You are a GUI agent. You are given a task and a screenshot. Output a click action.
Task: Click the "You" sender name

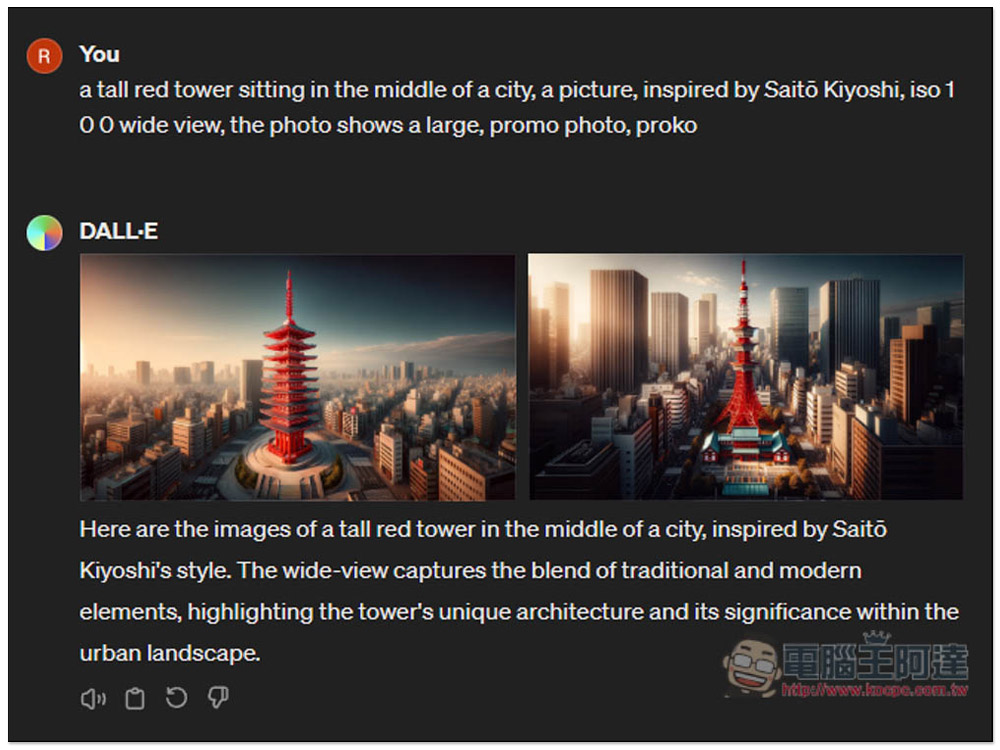(99, 54)
